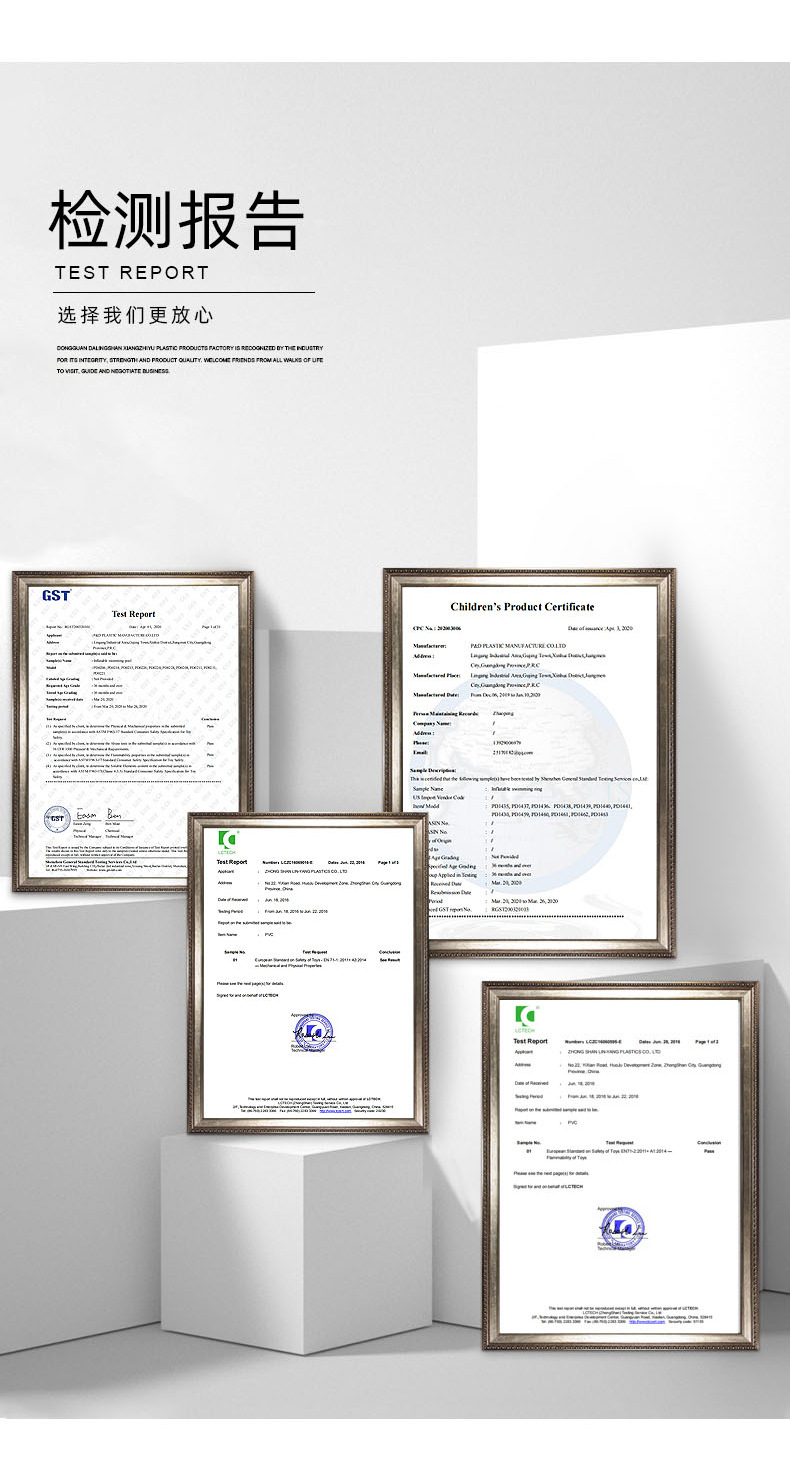Click the "Test Report" title on the GST certificate
This screenshot has width=790, height=1477.
(133, 614)
